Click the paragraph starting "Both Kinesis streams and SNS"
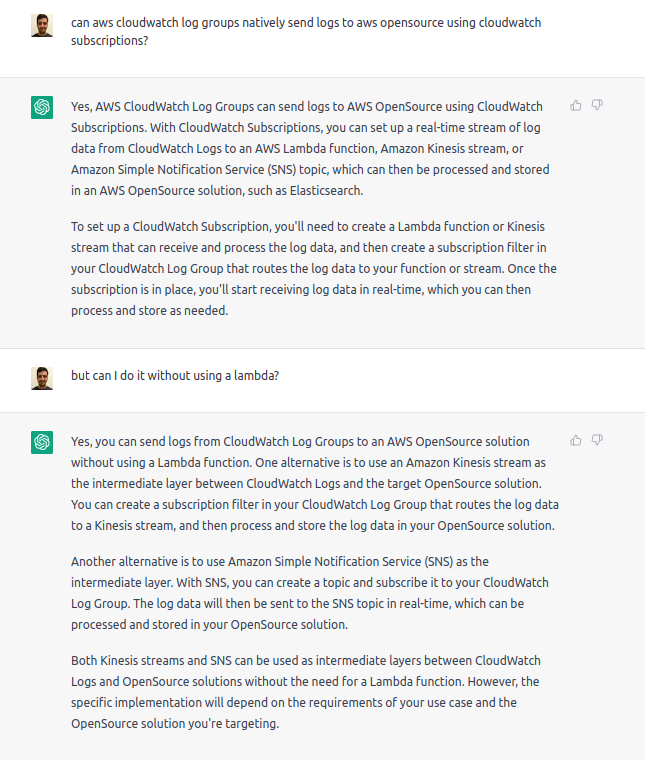Screen dimensions: 645x760 pyautogui.click(x=306, y=692)
